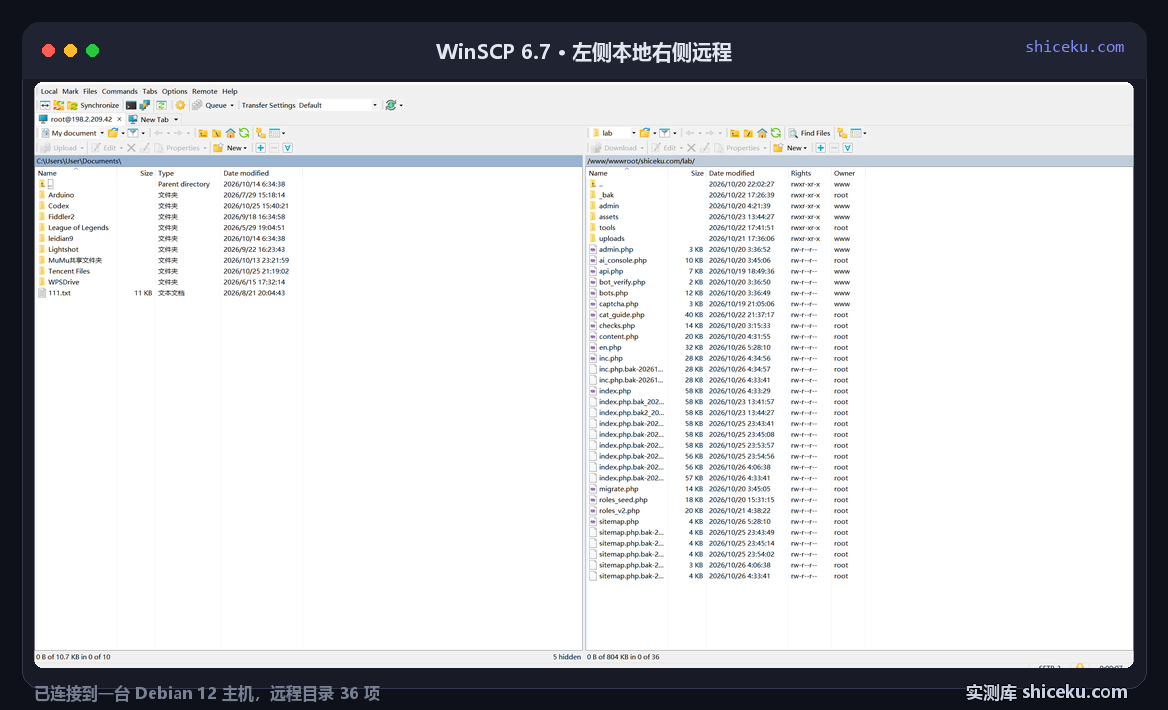Sort remote panel by Owner column
Screen dimensions: 1168x710
coord(848,173)
